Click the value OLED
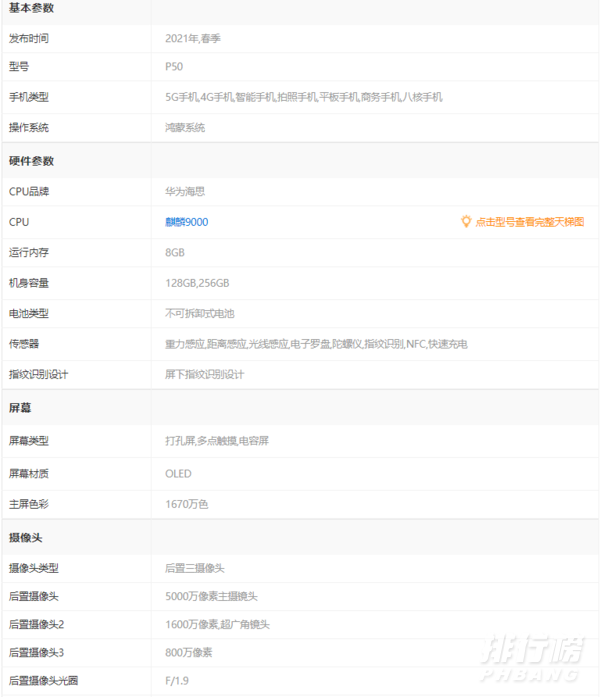This screenshot has width=600, height=697. 178,474
